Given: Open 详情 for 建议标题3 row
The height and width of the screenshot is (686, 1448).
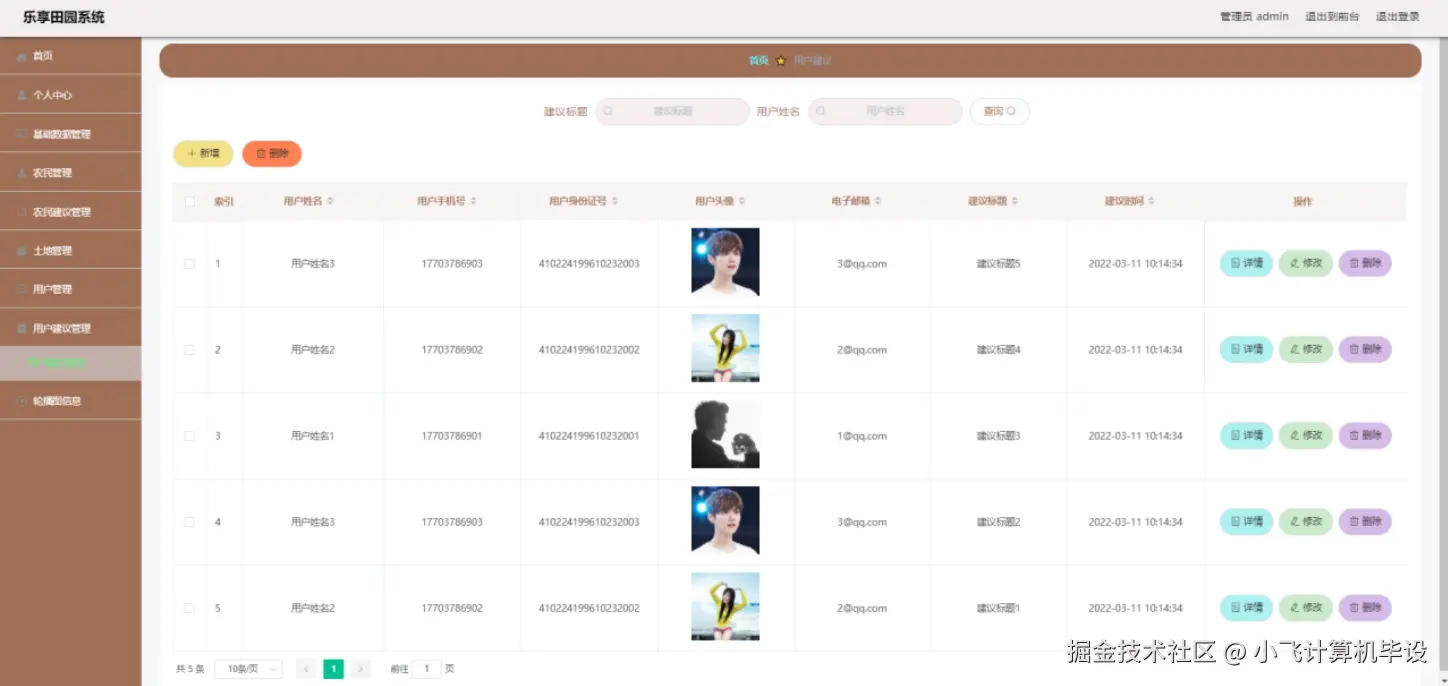Looking at the screenshot, I should pos(1246,435).
